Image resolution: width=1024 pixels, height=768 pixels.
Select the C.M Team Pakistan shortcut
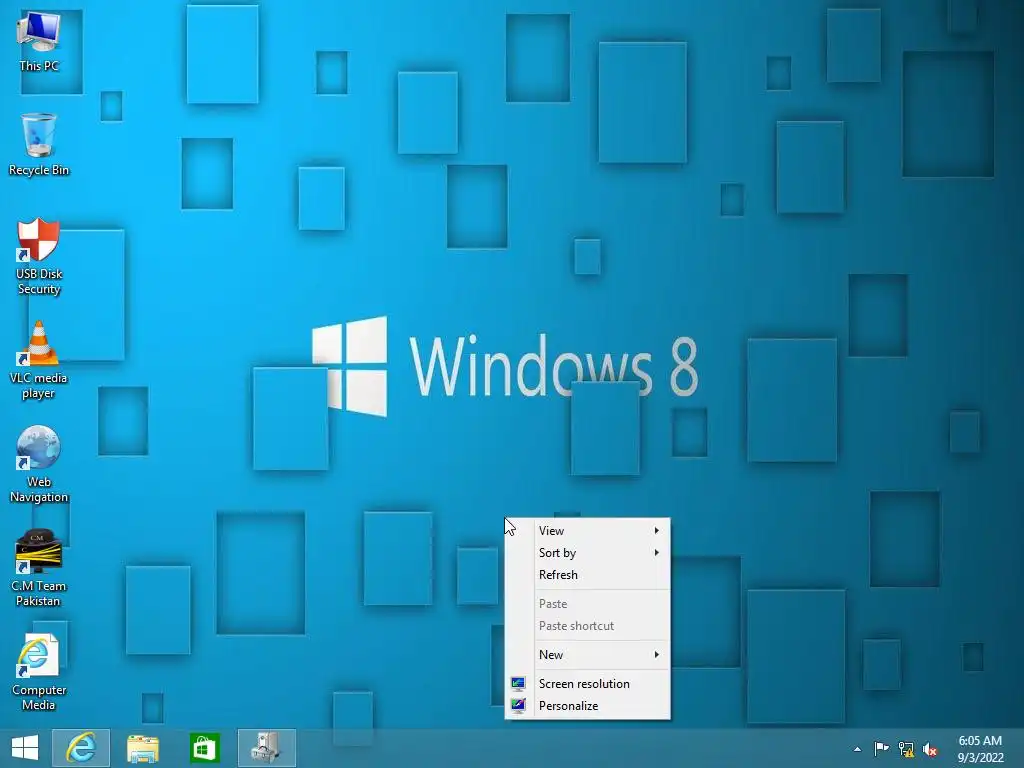[x=39, y=568]
